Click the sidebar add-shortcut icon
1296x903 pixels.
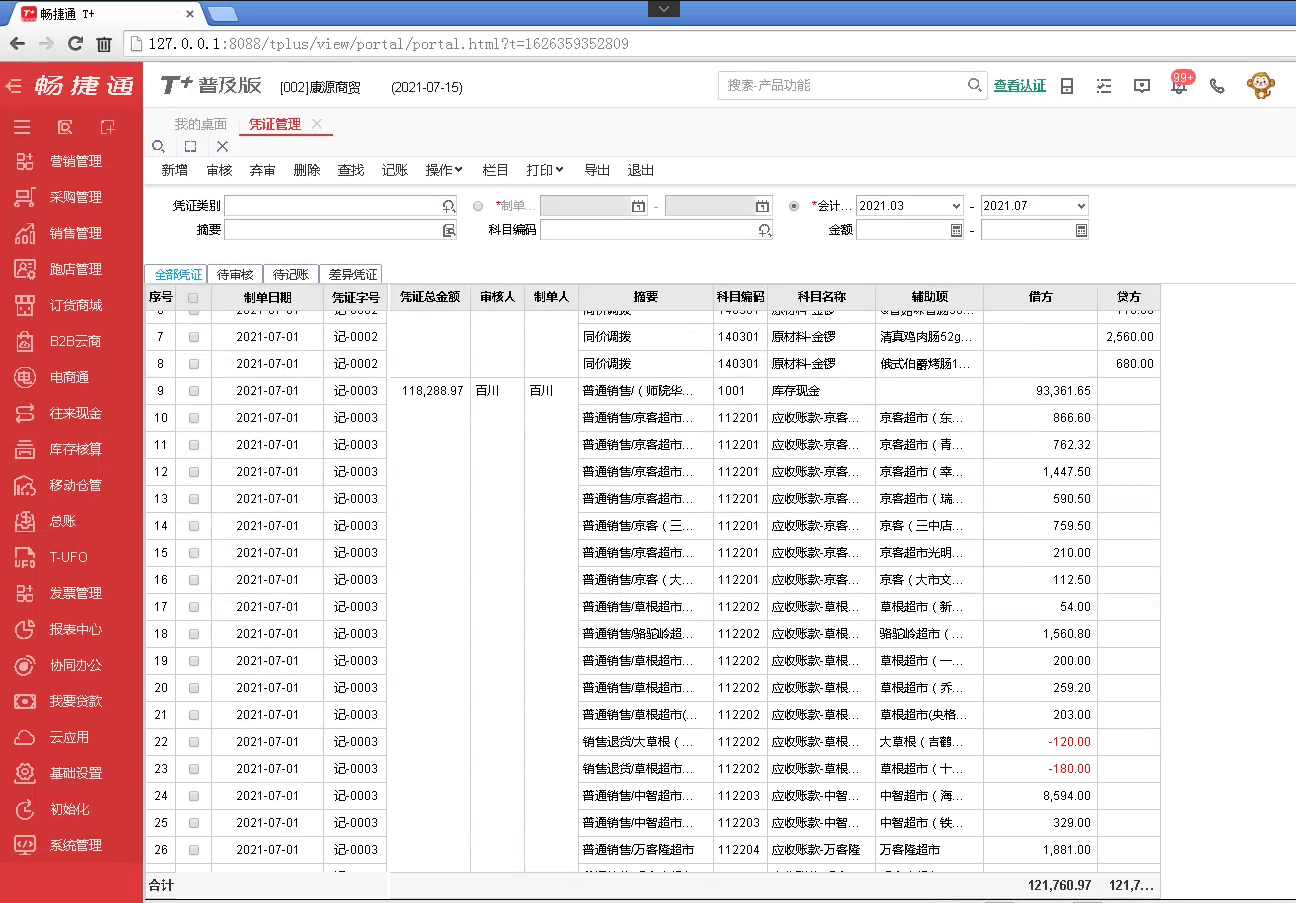108,127
